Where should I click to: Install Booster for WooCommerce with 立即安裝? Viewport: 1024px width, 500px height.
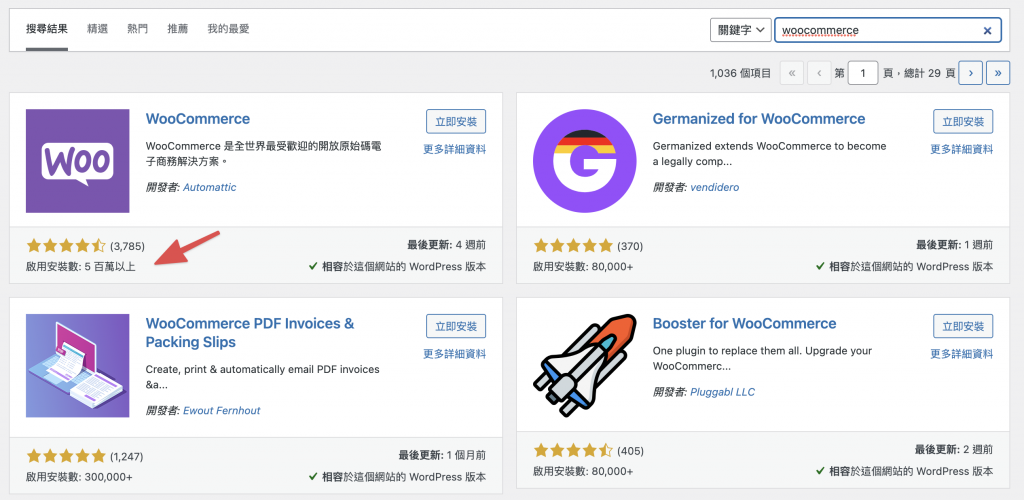pos(963,326)
